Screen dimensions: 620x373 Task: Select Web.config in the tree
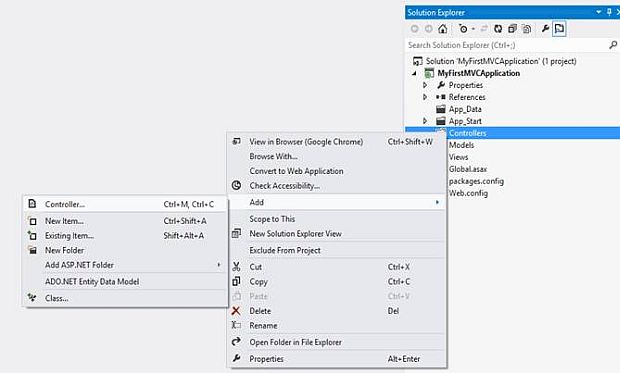(468, 193)
